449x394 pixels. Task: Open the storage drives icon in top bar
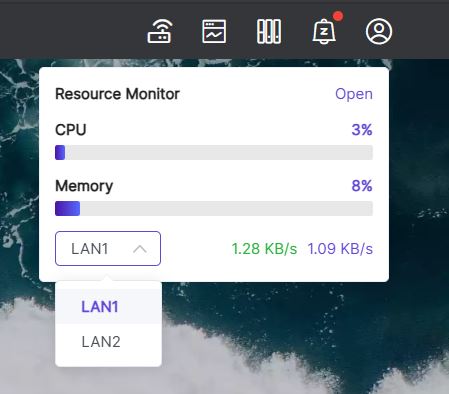269,31
